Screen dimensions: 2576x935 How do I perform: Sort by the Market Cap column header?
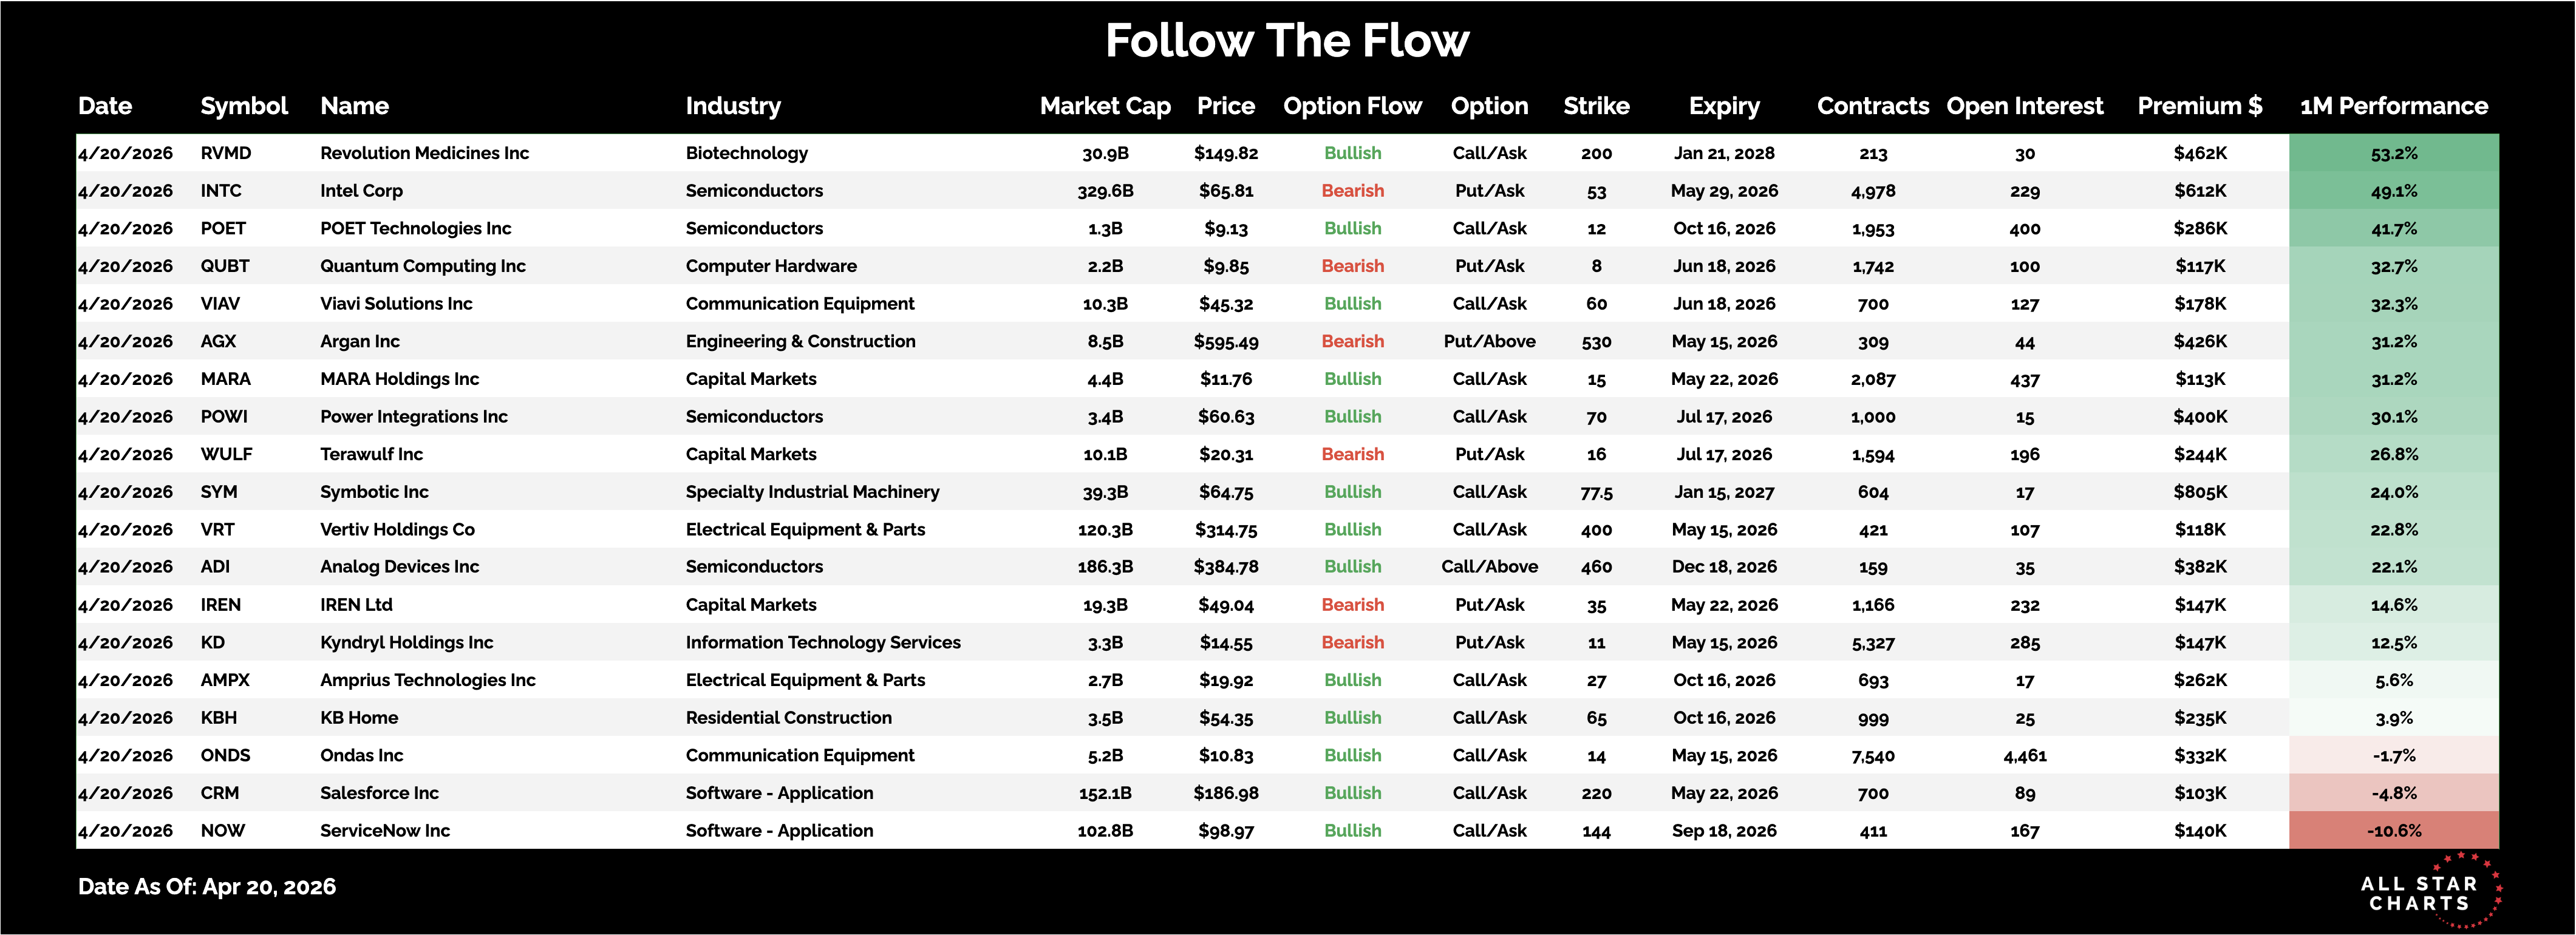pos(1105,106)
